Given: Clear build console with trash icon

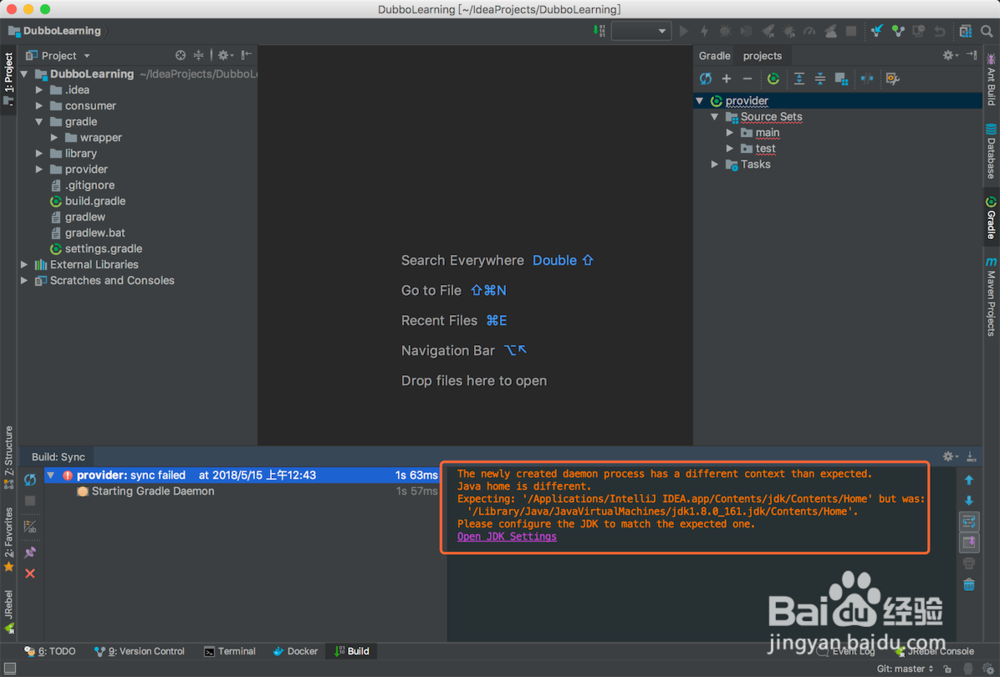Looking at the screenshot, I should point(969,585).
